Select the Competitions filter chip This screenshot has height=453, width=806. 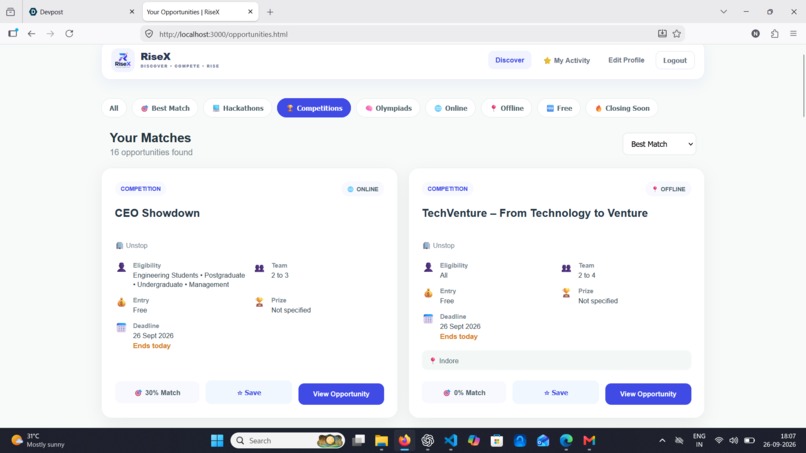click(314, 108)
